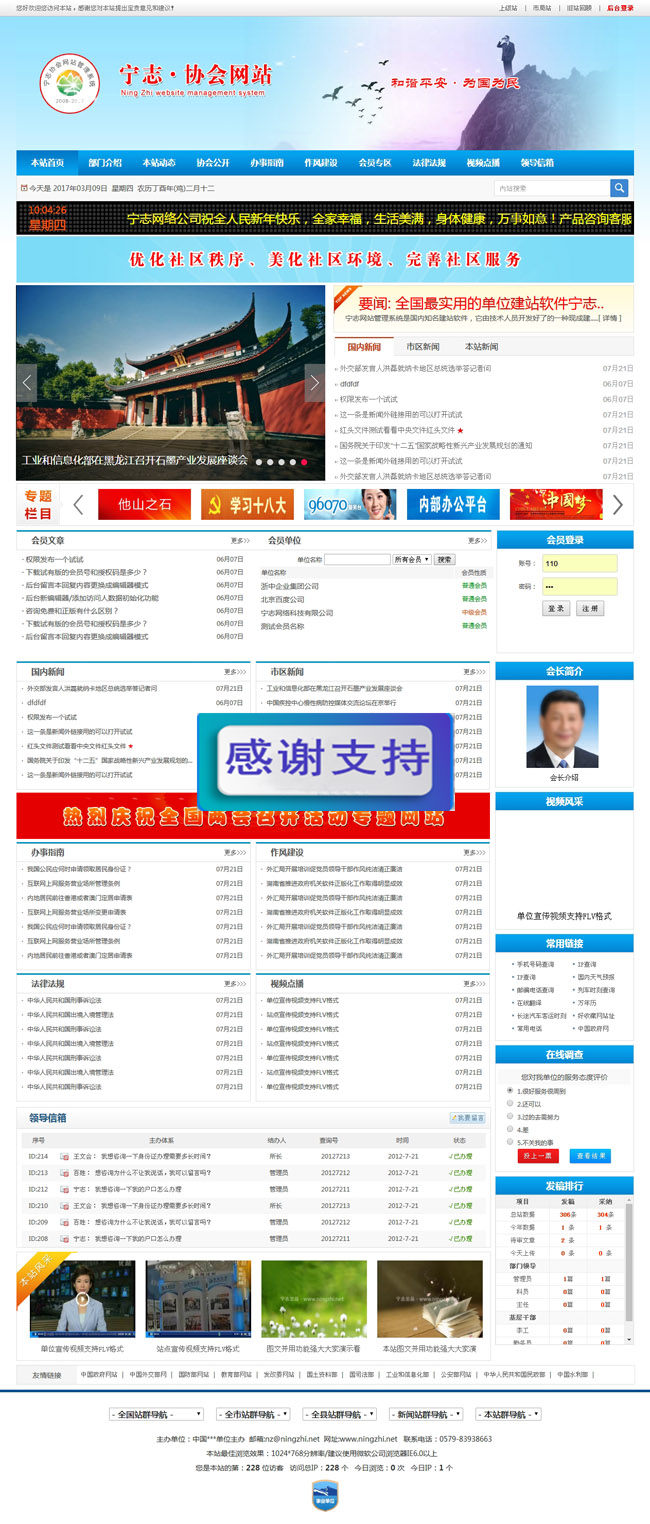Open the 所有会员 member type dropdown

click(x=411, y=560)
